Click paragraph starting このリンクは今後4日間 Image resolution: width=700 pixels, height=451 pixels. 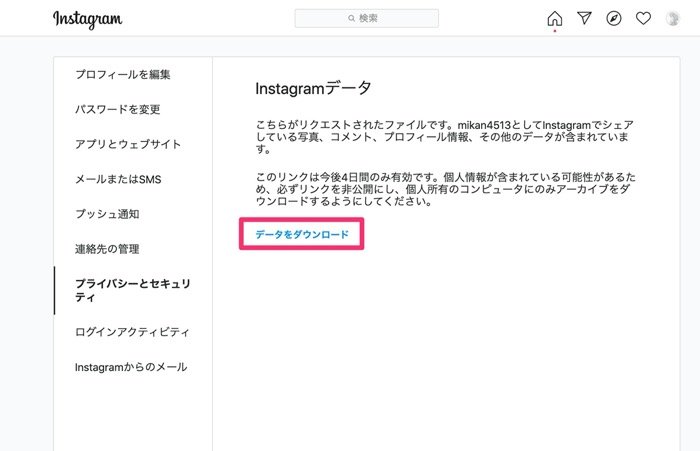click(446, 189)
